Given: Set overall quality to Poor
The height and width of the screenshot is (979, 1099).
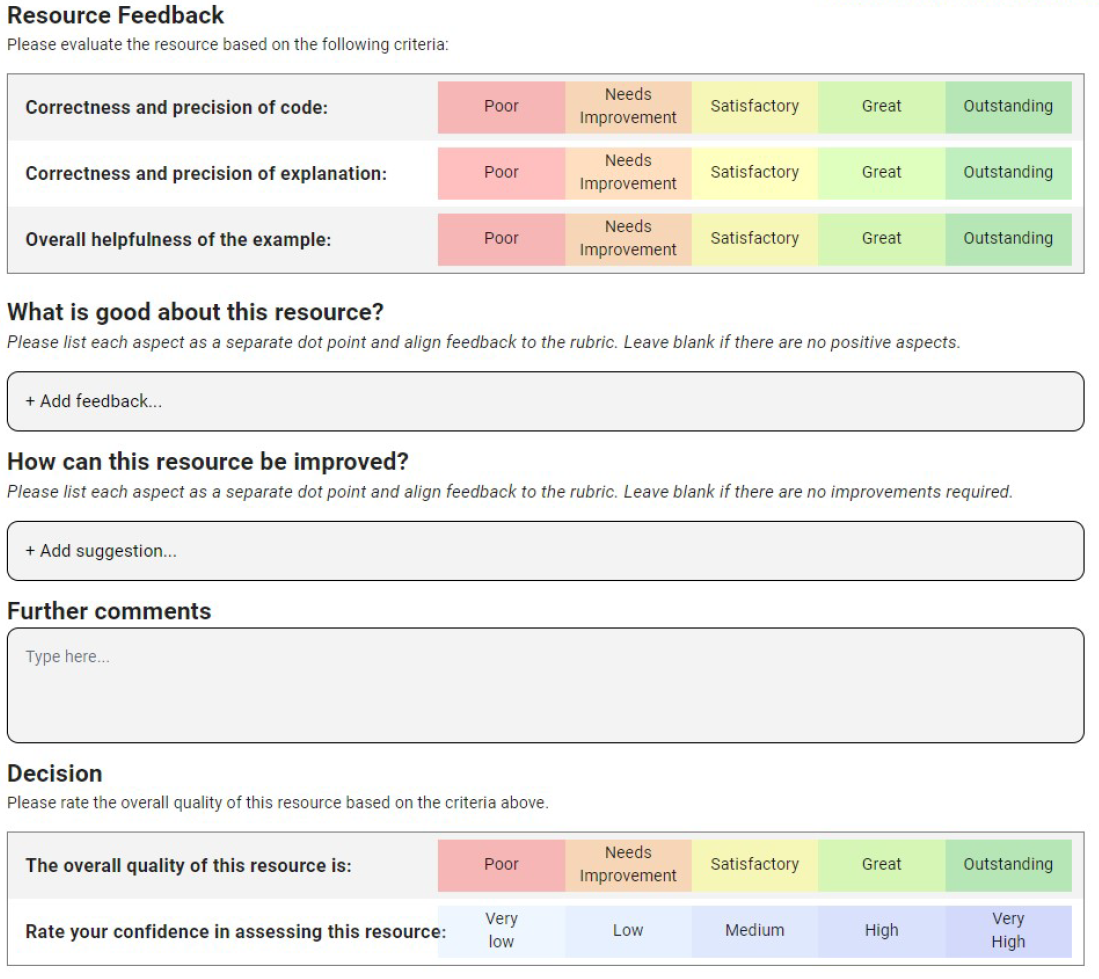Looking at the screenshot, I should pos(501,865).
